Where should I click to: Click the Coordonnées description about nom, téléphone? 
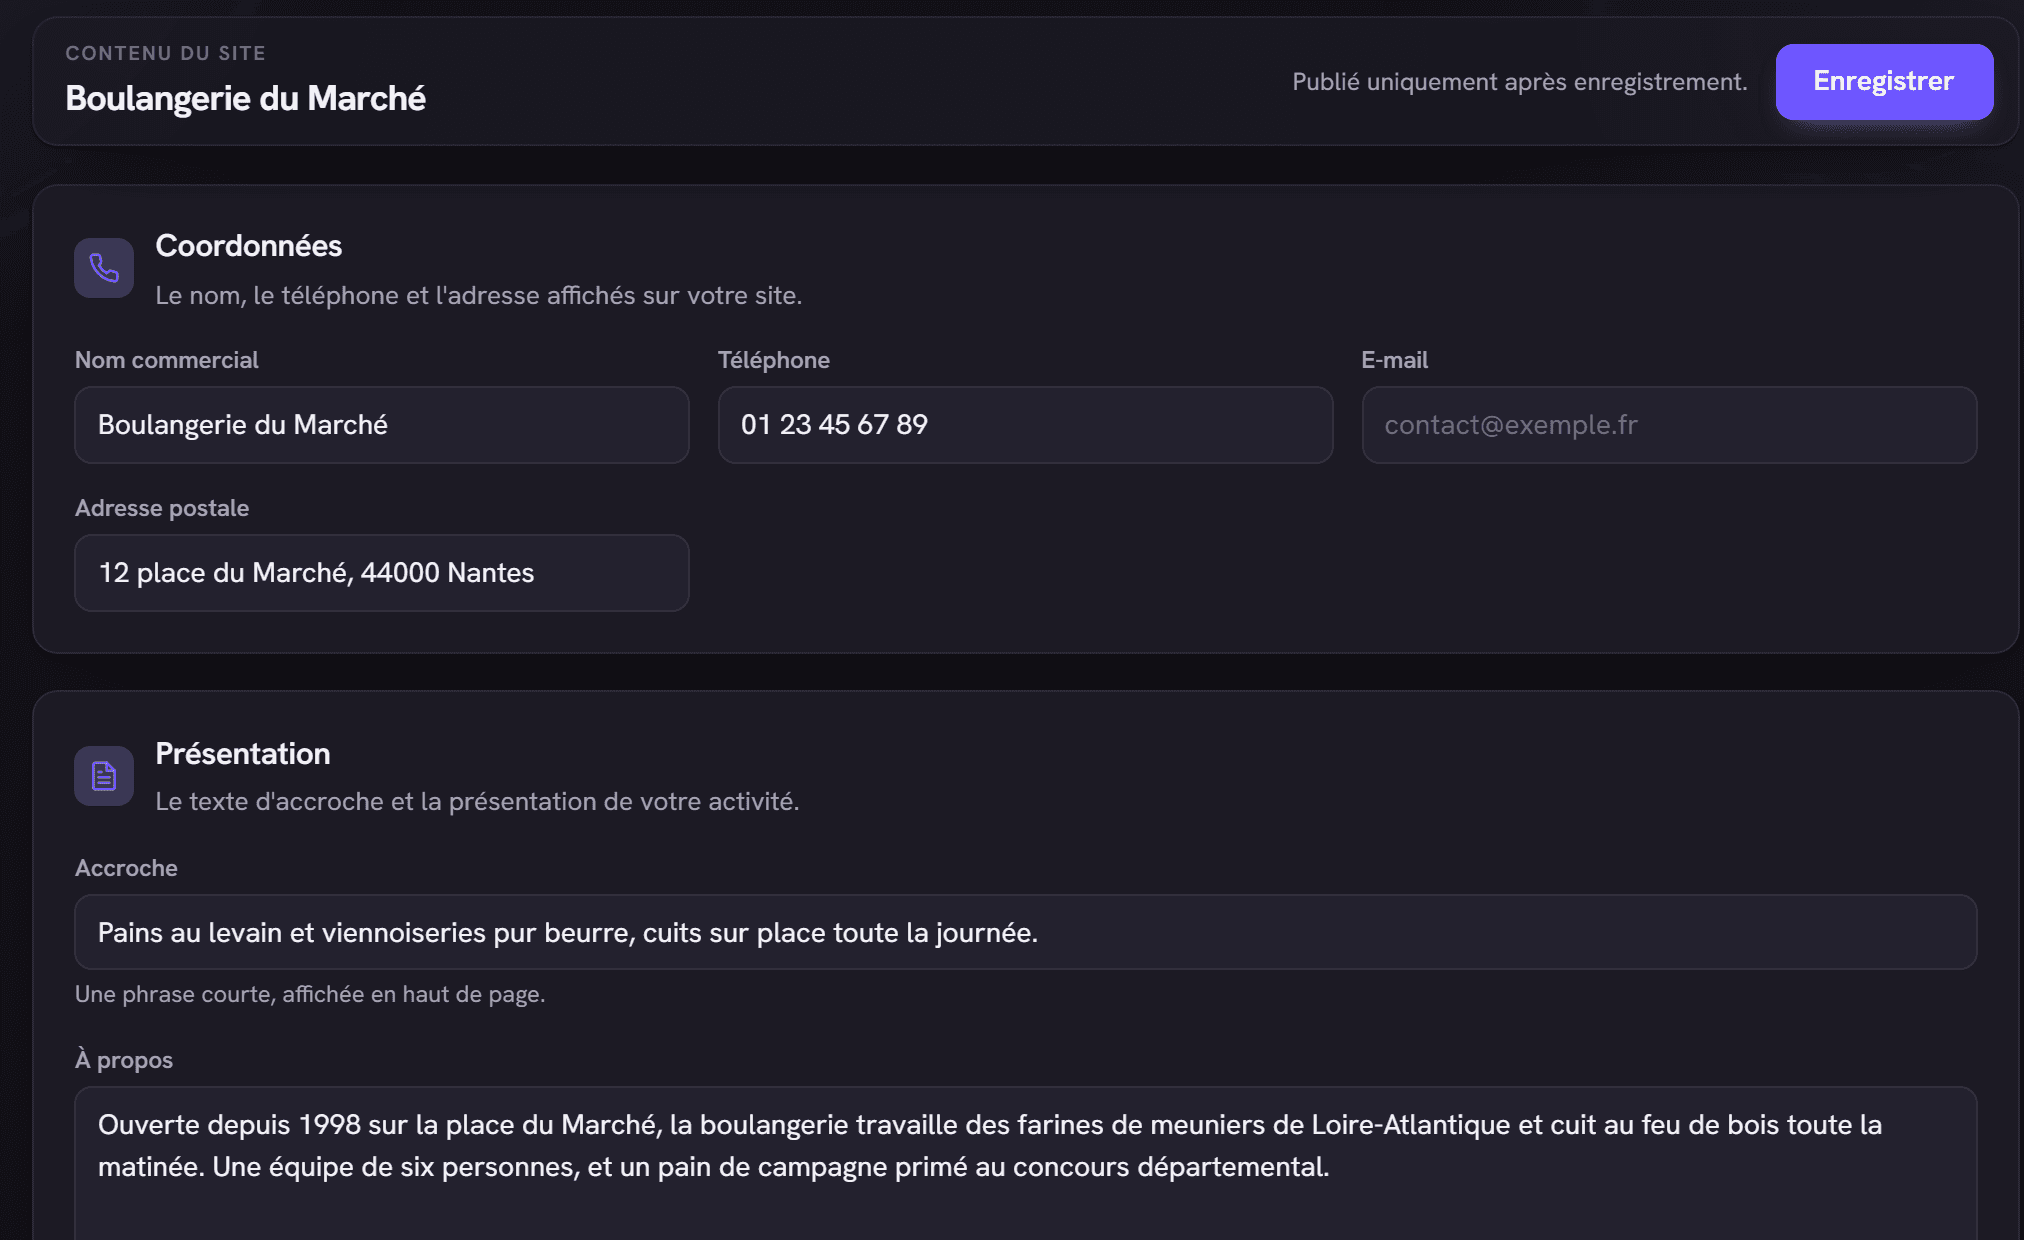[478, 296]
